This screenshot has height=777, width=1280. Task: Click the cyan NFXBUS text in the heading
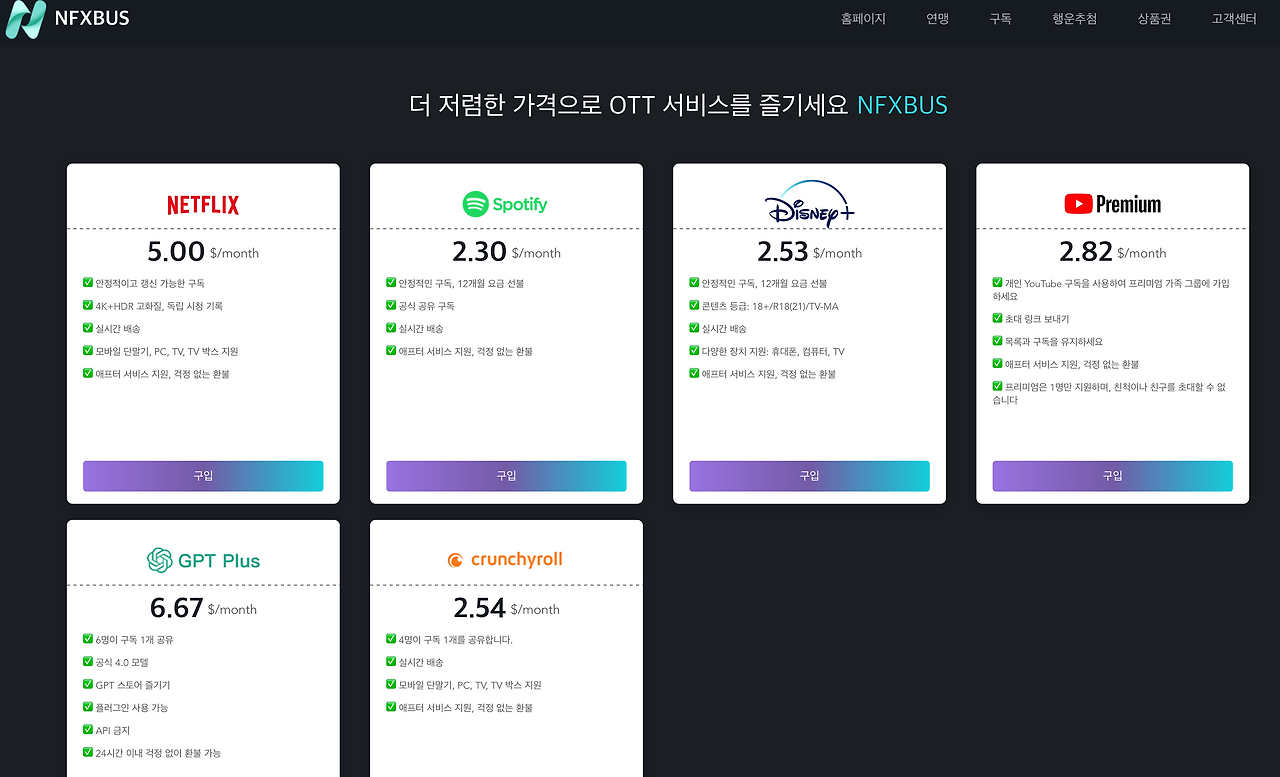[x=902, y=104]
